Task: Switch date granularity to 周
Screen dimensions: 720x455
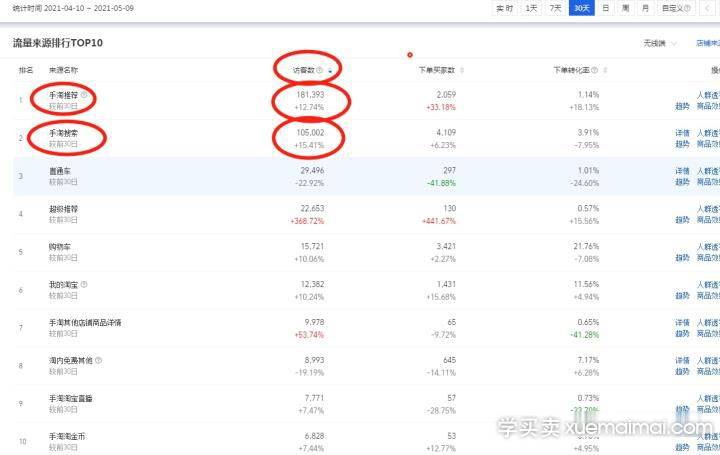Action: 625,8
